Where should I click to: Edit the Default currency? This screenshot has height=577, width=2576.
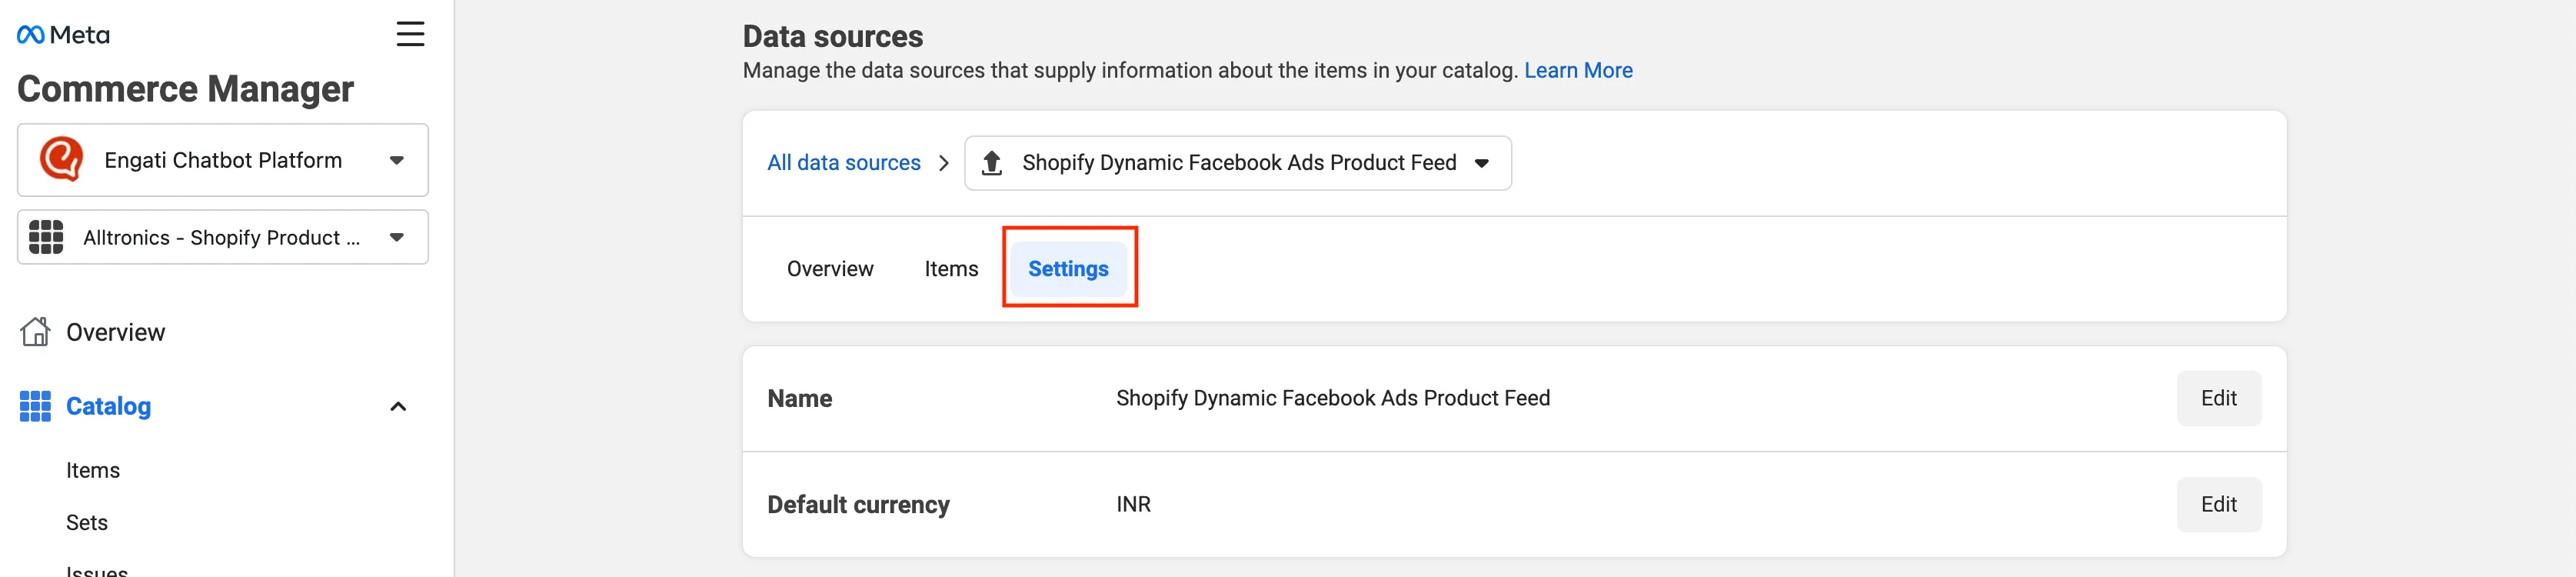point(2218,504)
